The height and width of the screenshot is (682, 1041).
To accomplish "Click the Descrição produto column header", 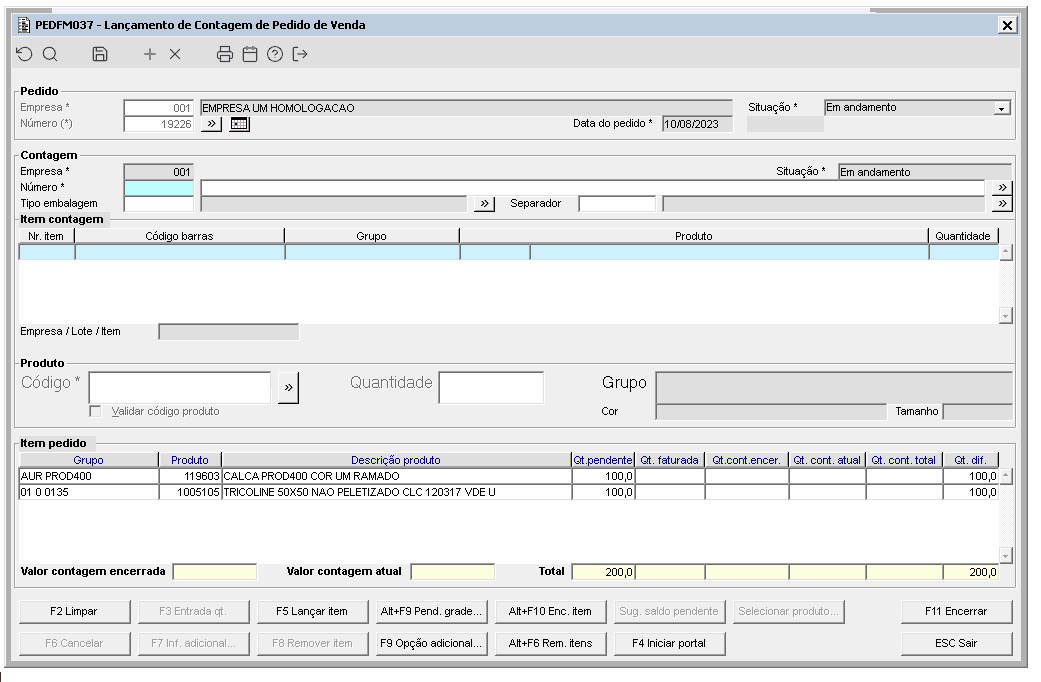I will pos(396,460).
